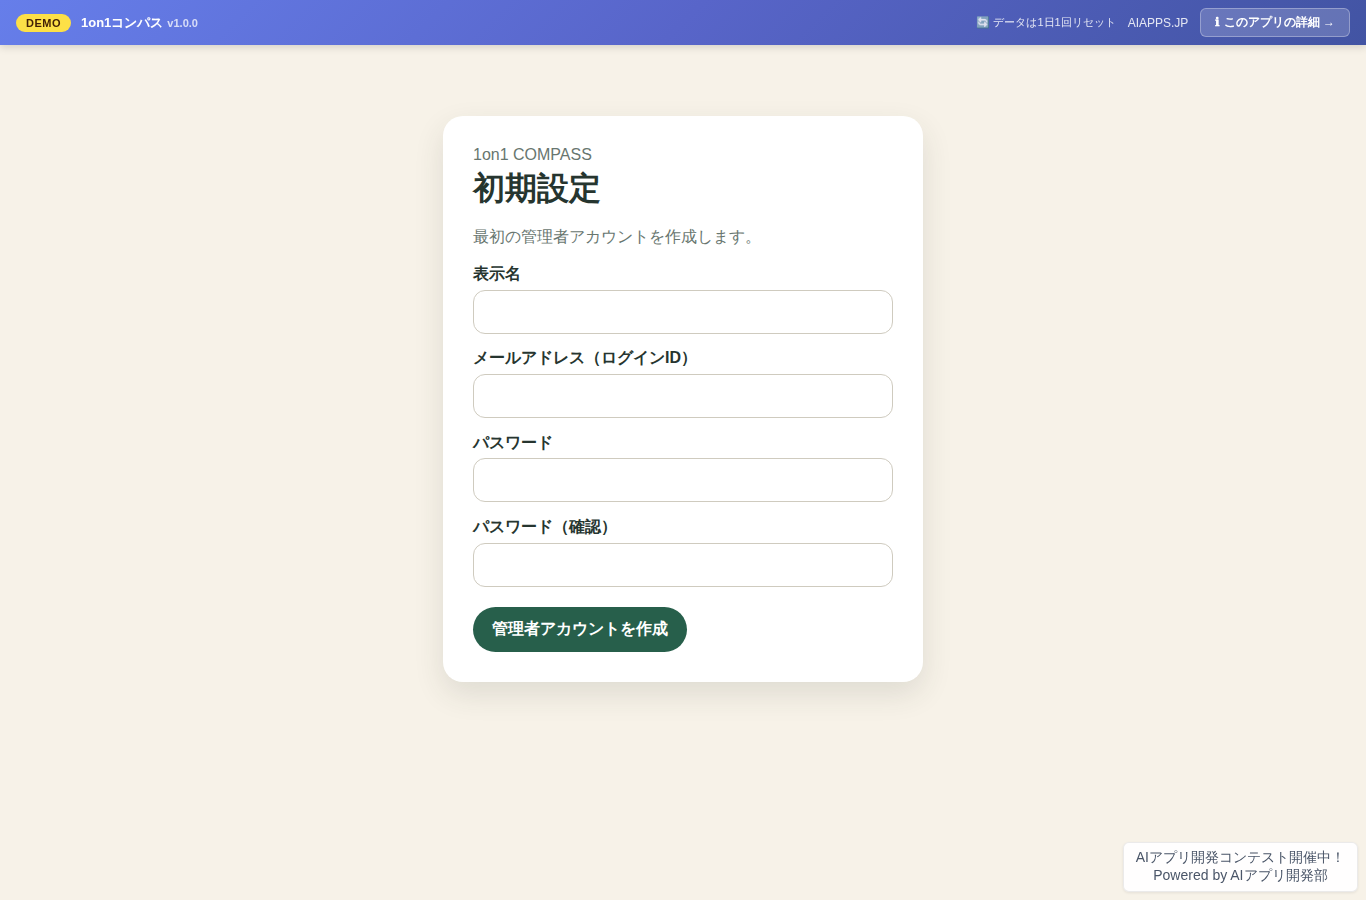The image size is (1366, 900).
Task: Select the パスワード（確認） input field
Action: (682, 565)
